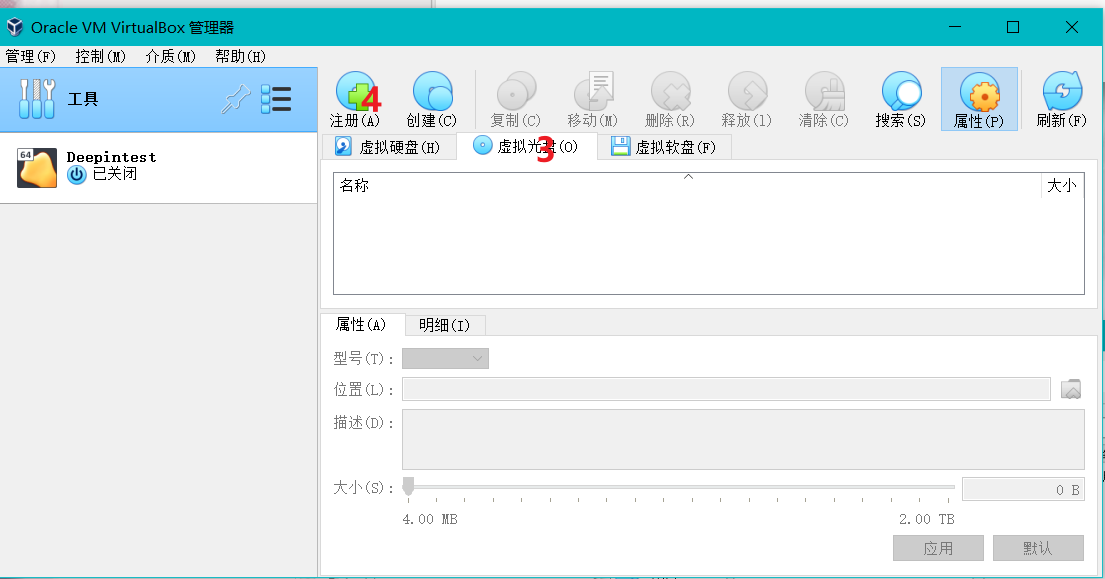Open the 介质(M) menu
This screenshot has height=579, width=1105.
pyautogui.click(x=170, y=56)
